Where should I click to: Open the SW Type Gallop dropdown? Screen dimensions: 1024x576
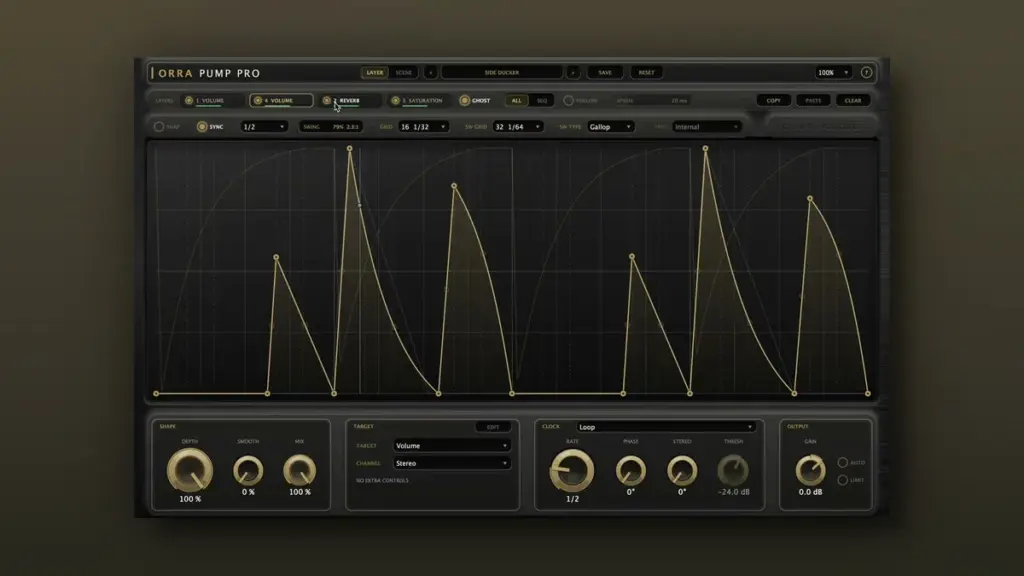610,127
